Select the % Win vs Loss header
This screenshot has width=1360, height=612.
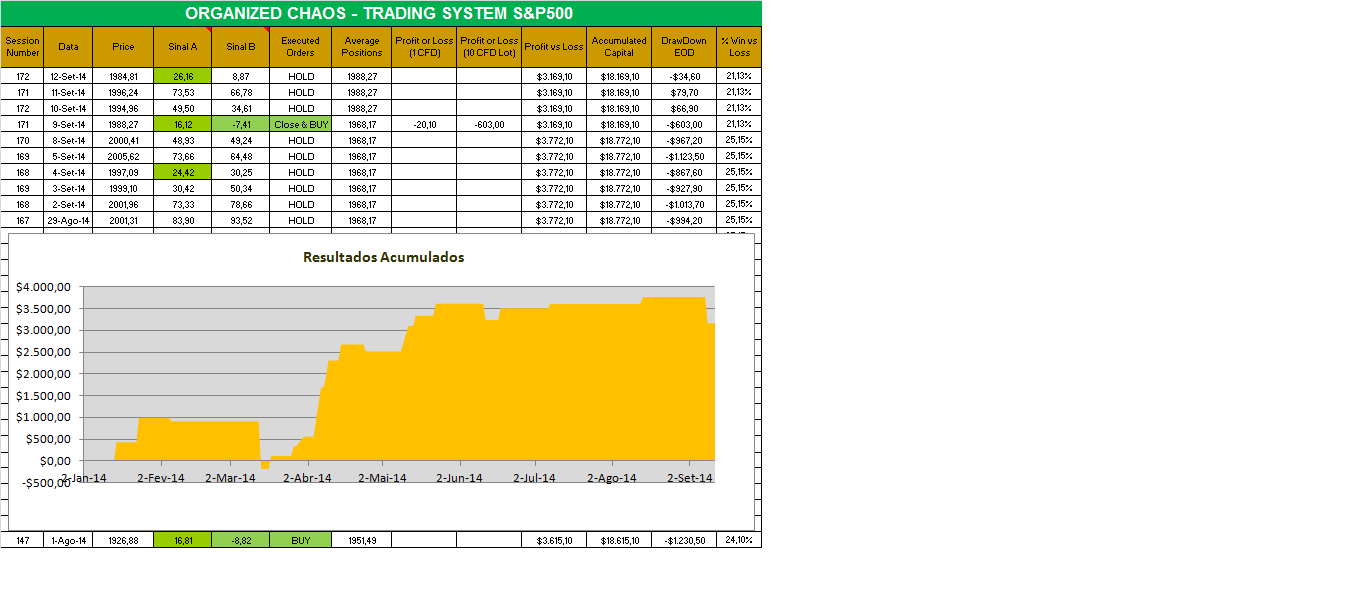click(739, 47)
